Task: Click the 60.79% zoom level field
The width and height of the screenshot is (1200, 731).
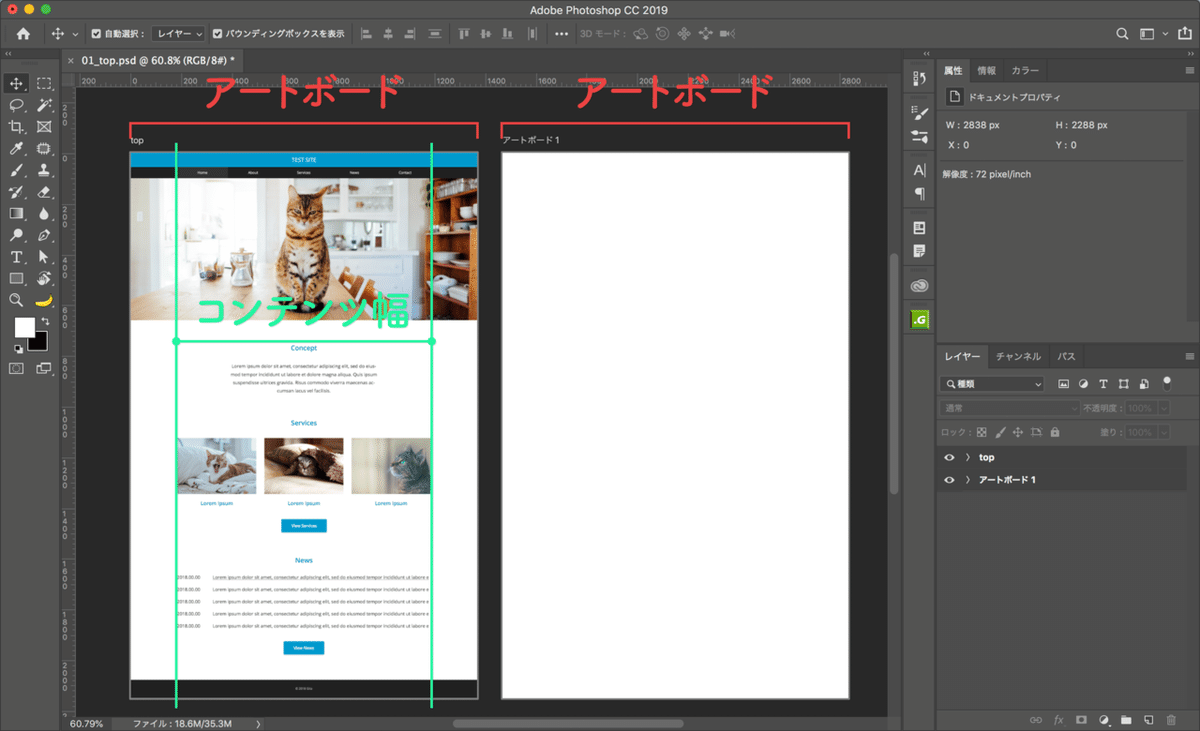Action: point(87,723)
